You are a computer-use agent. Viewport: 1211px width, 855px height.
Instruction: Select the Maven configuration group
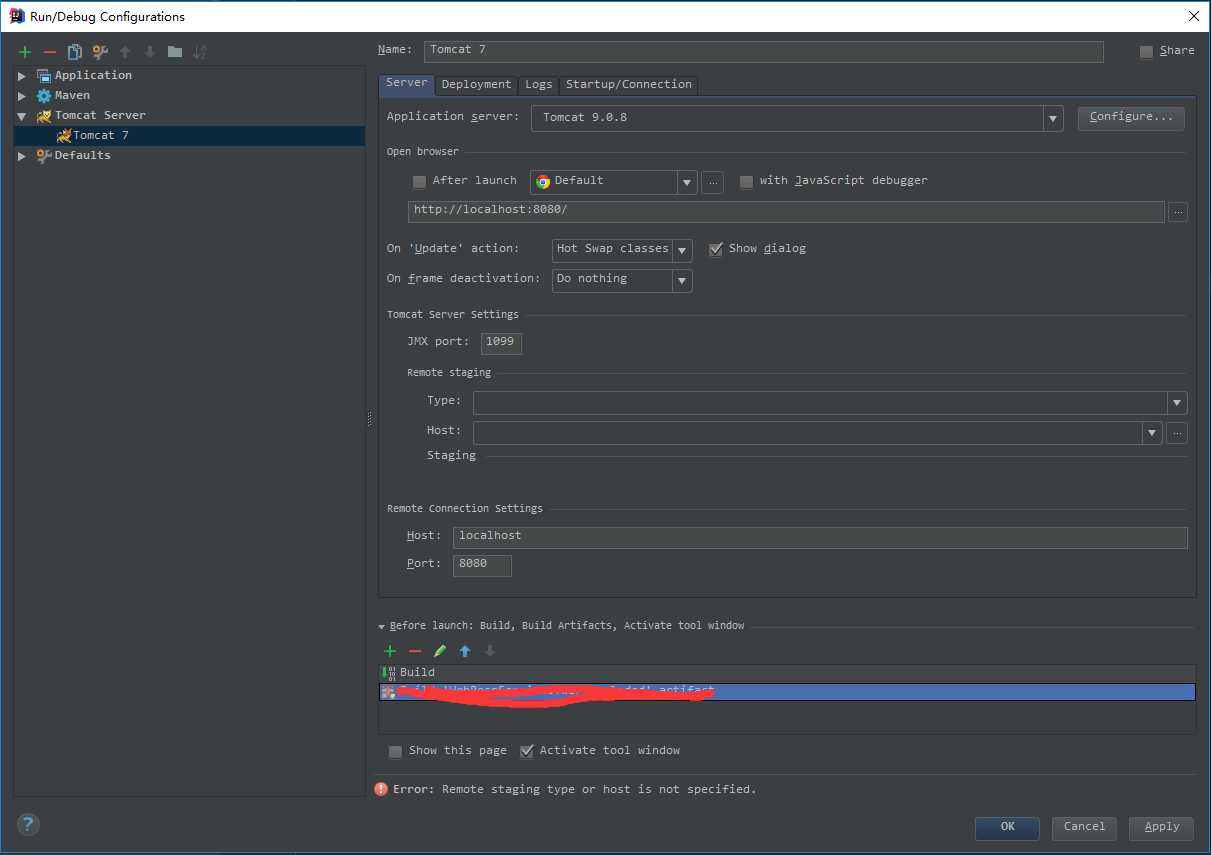pyautogui.click(x=72, y=96)
